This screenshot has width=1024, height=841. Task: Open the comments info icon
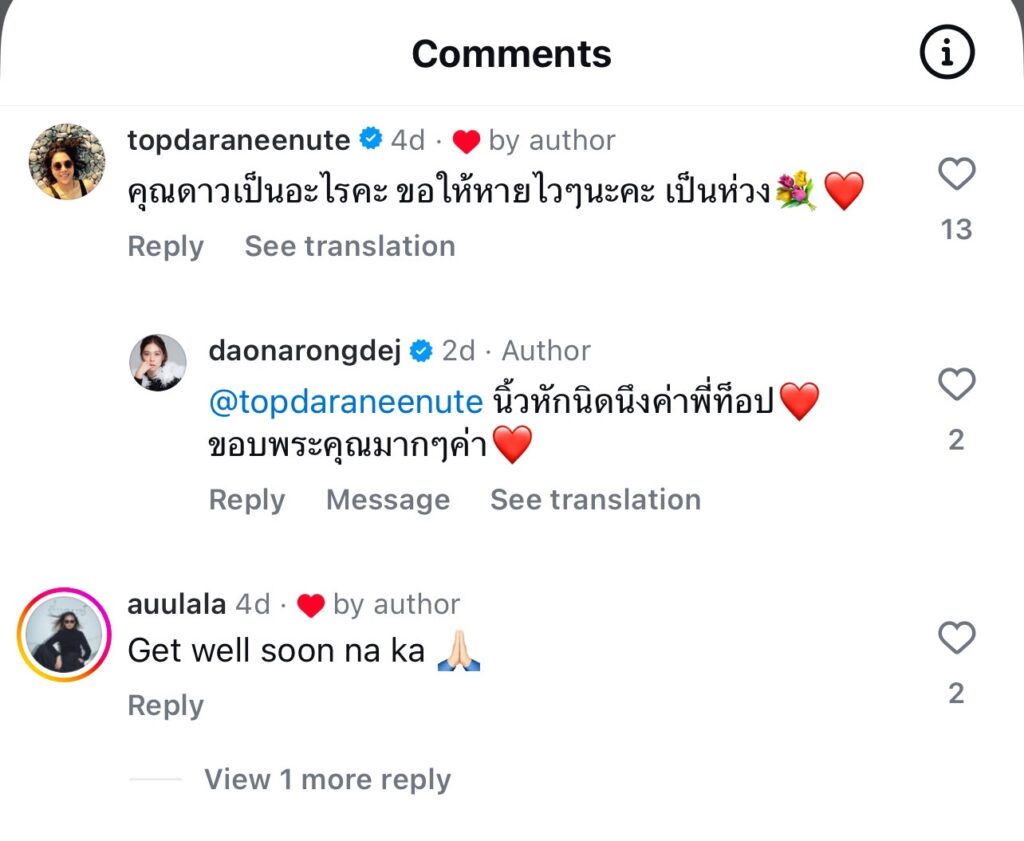tap(946, 54)
